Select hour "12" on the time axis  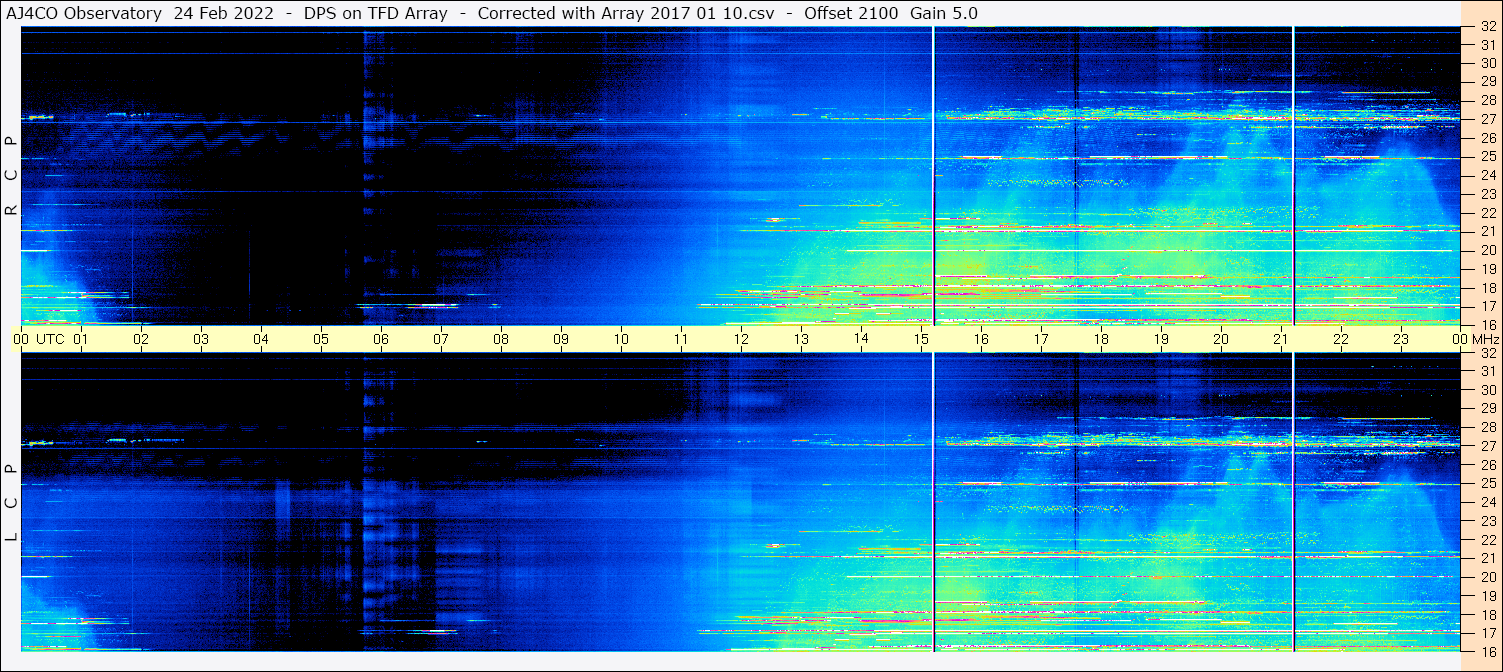741,339
